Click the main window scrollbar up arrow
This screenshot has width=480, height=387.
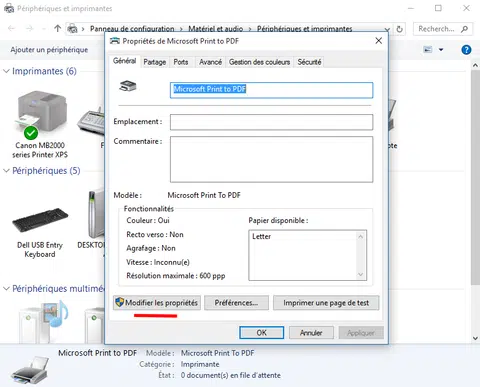coord(475,66)
